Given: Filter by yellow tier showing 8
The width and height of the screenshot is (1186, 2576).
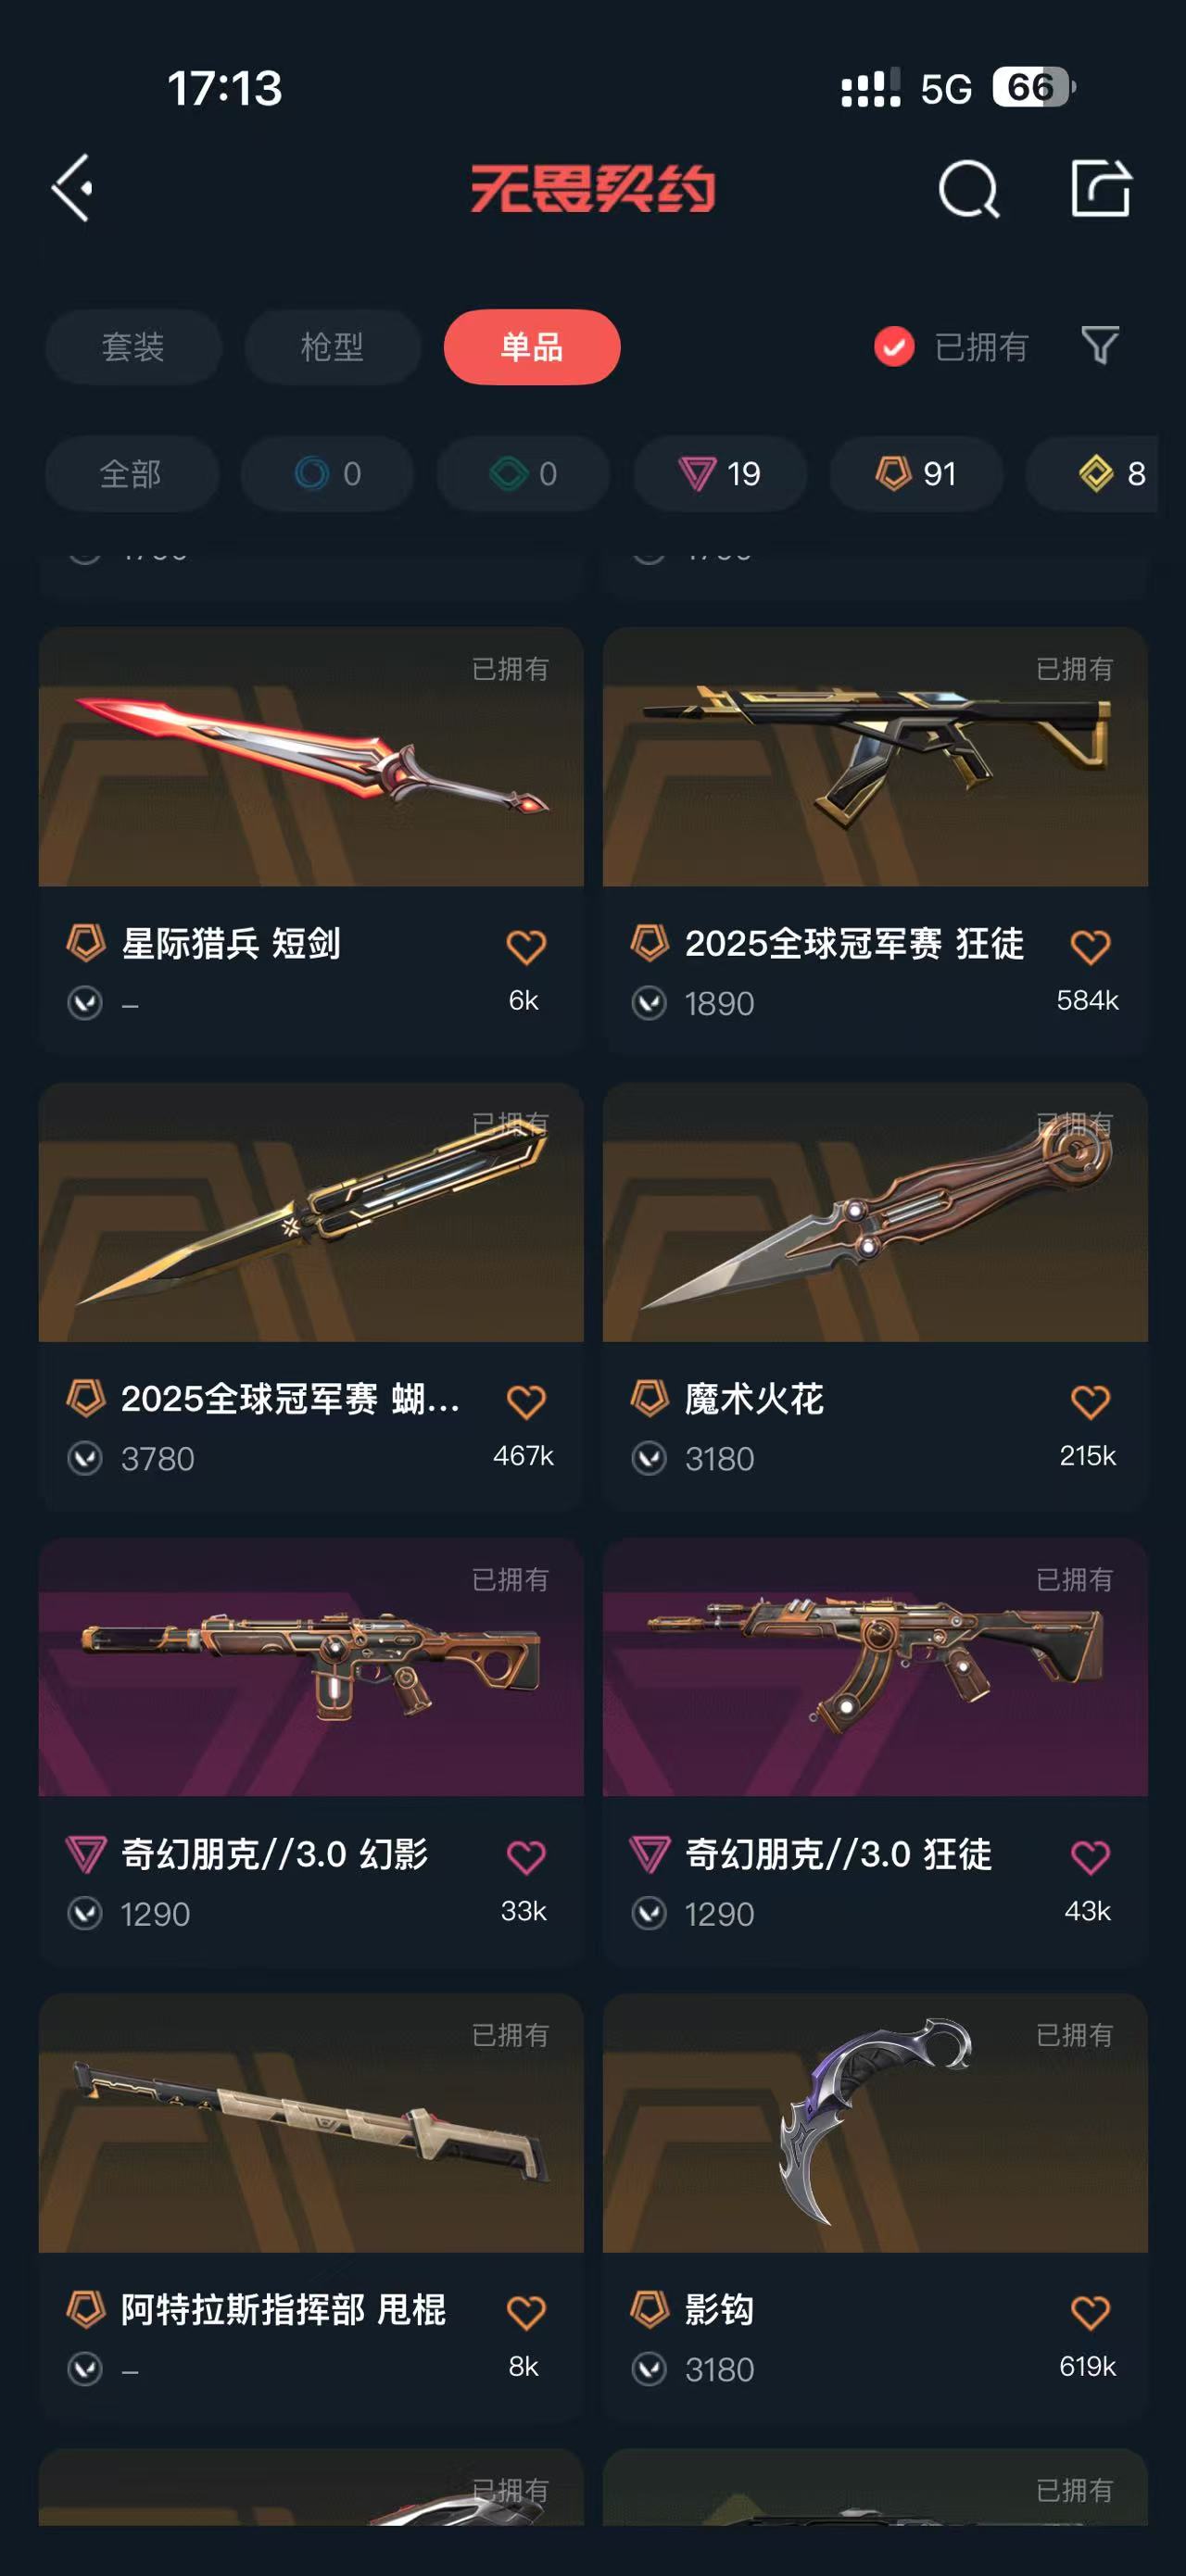Looking at the screenshot, I should pos(1092,473).
